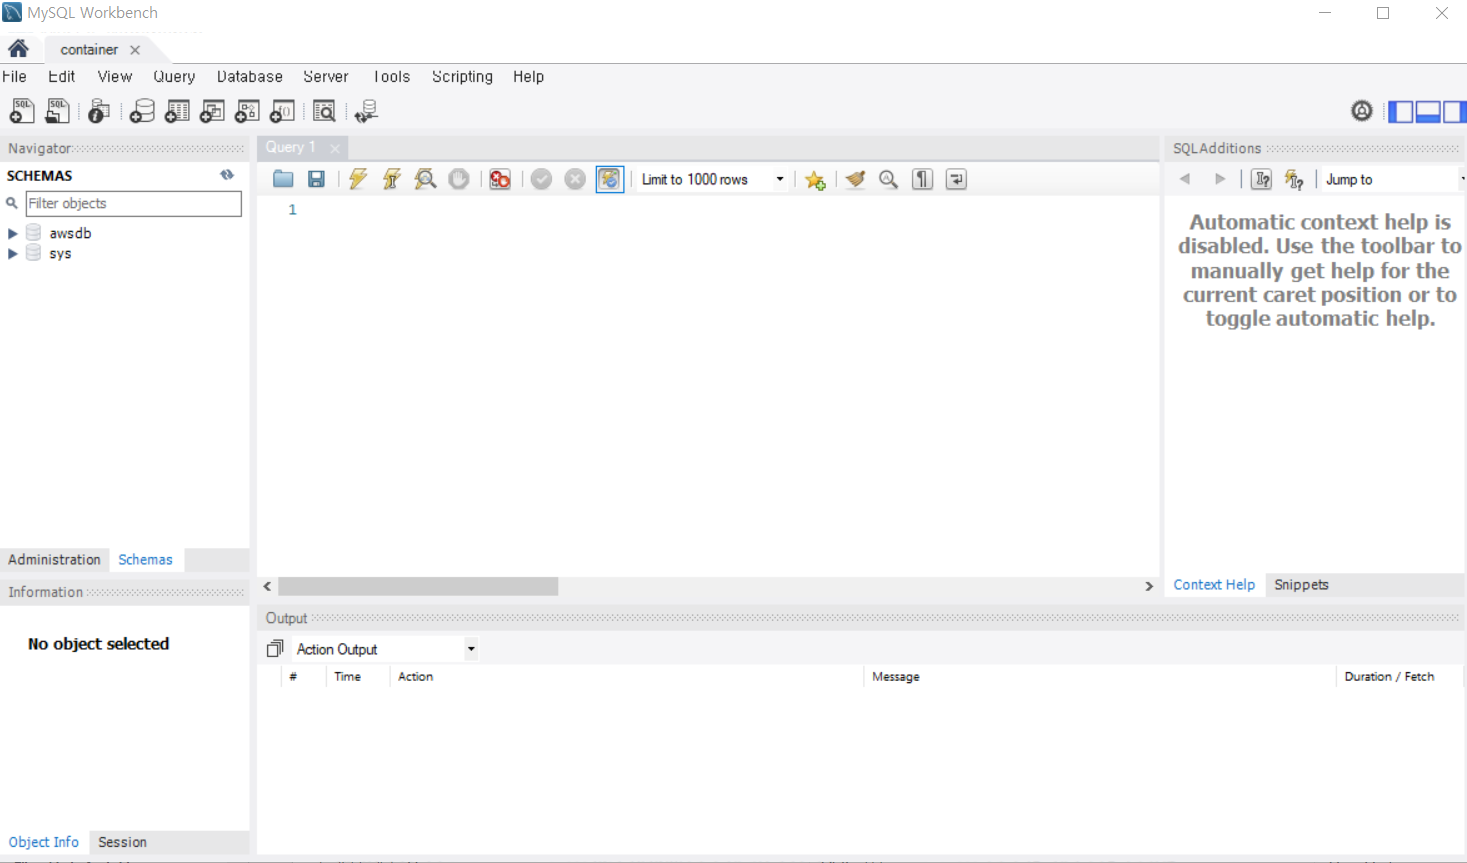Select the sys schema

tap(60, 254)
